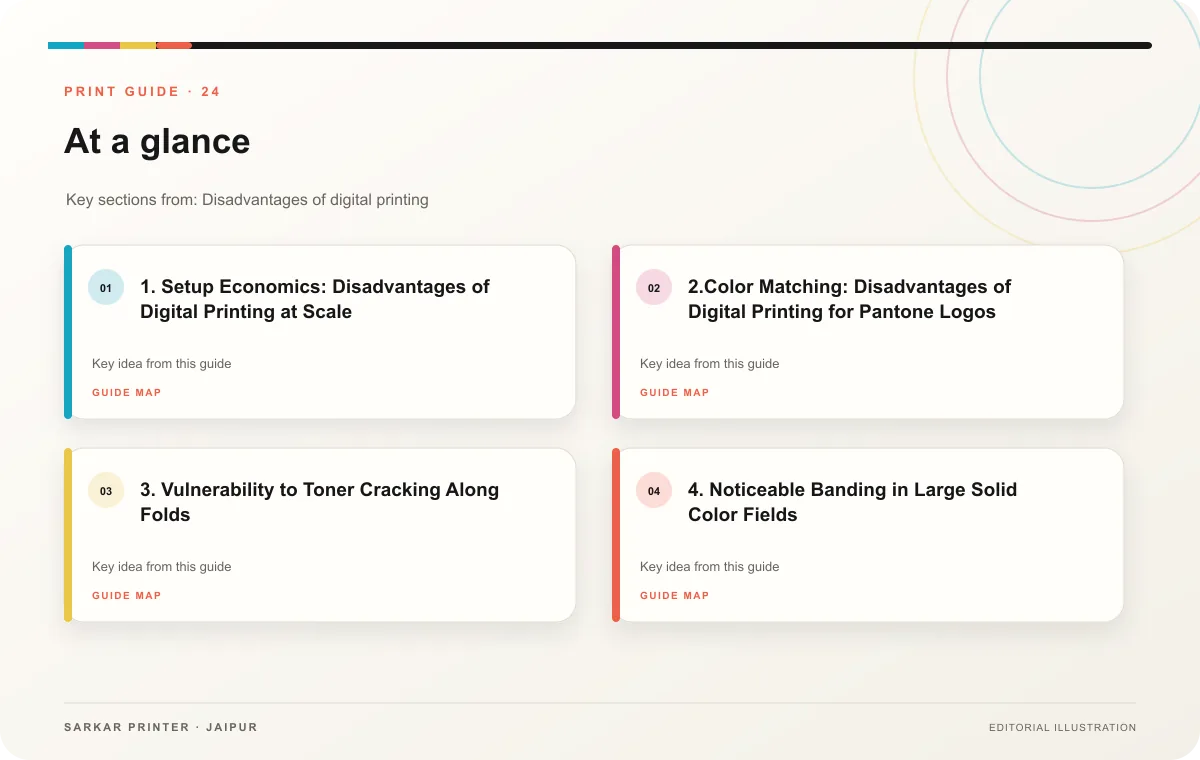Click the 04 number badge
The height and width of the screenshot is (760, 1200).
tap(654, 491)
